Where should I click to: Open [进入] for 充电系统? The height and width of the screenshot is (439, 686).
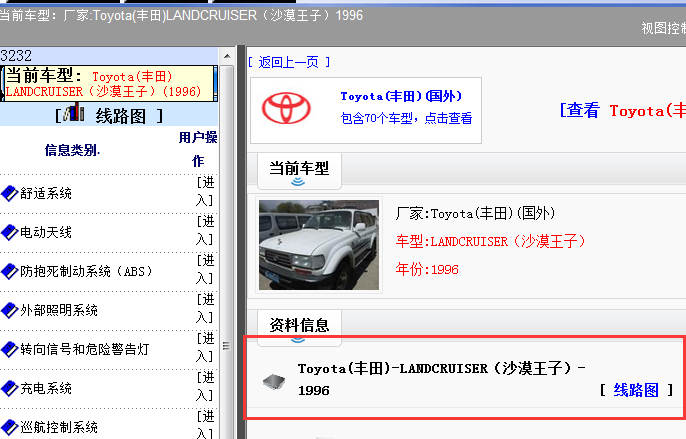205,386
